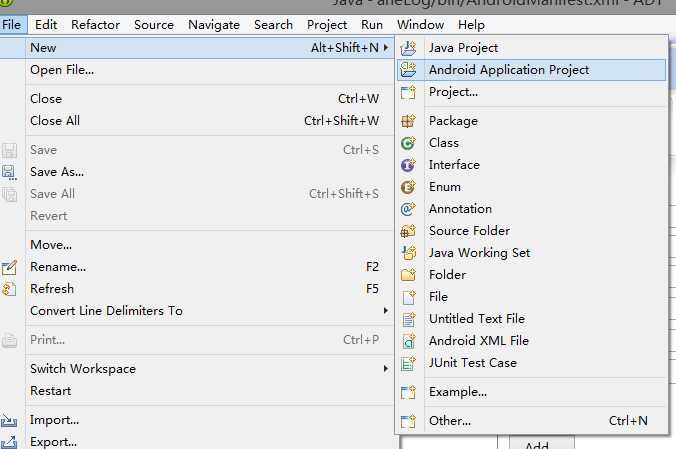Select Restart in the File menu

(197, 391)
